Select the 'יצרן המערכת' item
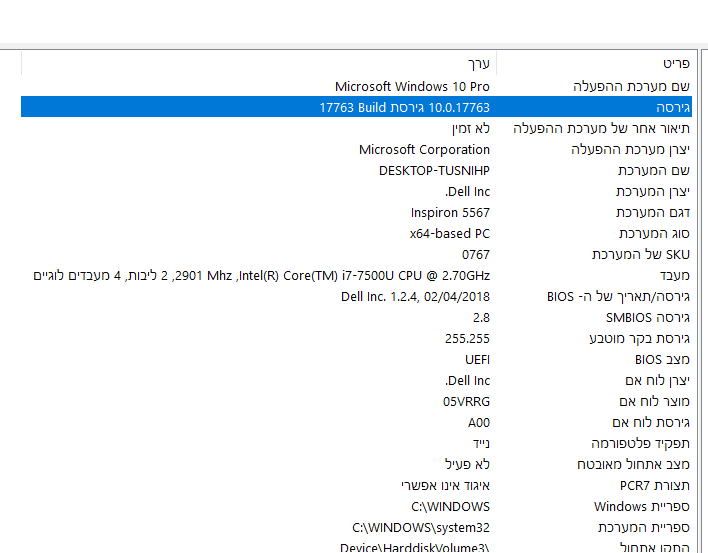The height and width of the screenshot is (553, 708). coord(653,191)
